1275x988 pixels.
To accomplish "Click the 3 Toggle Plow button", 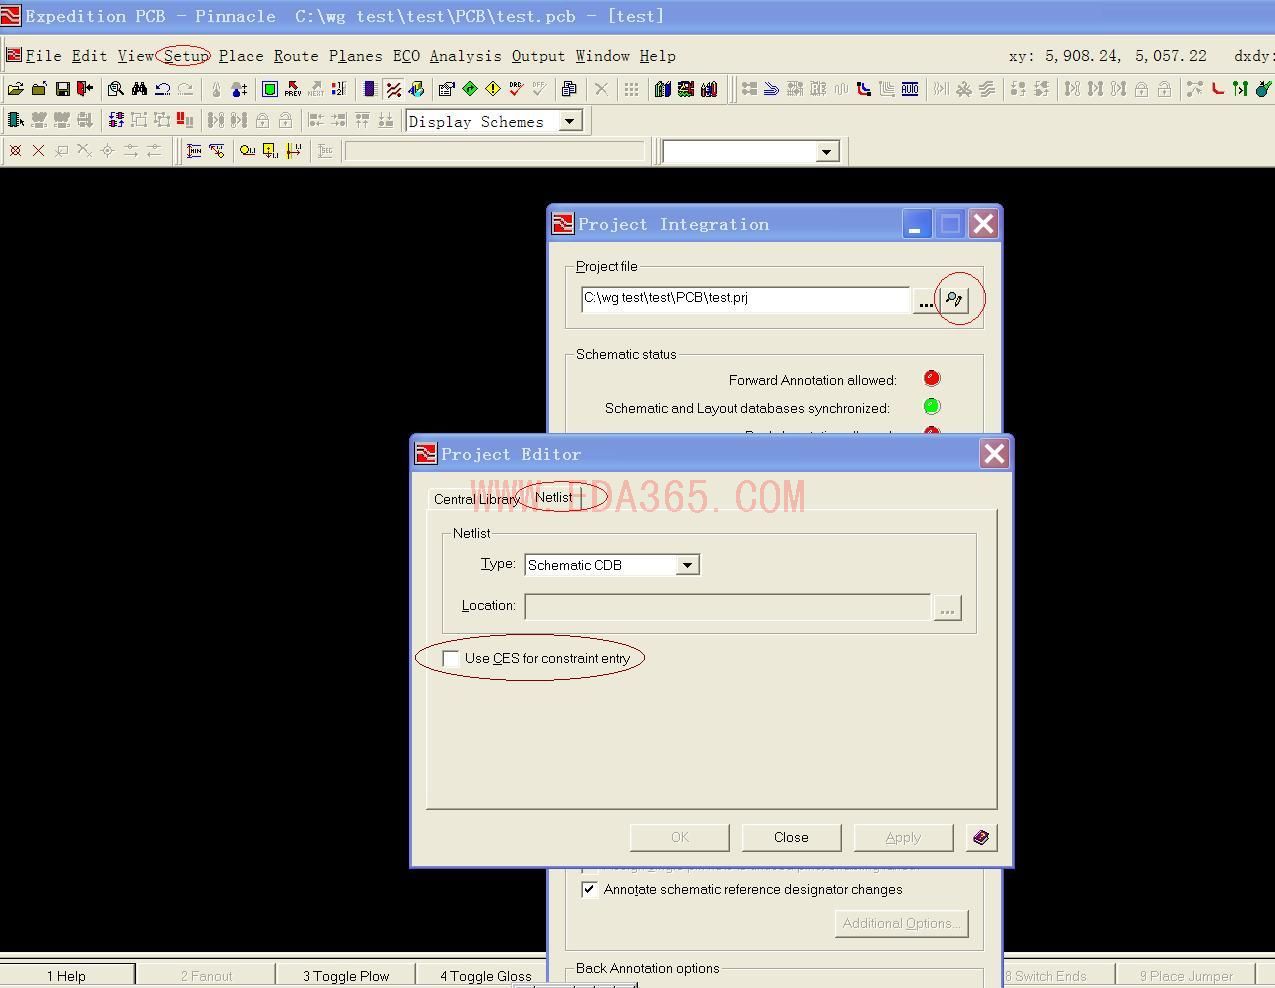I will point(346,976).
